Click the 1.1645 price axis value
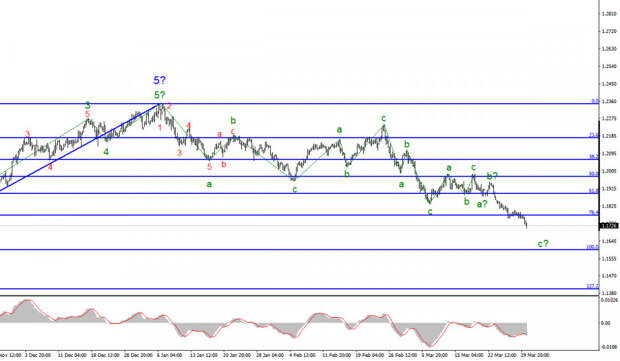 pos(609,241)
